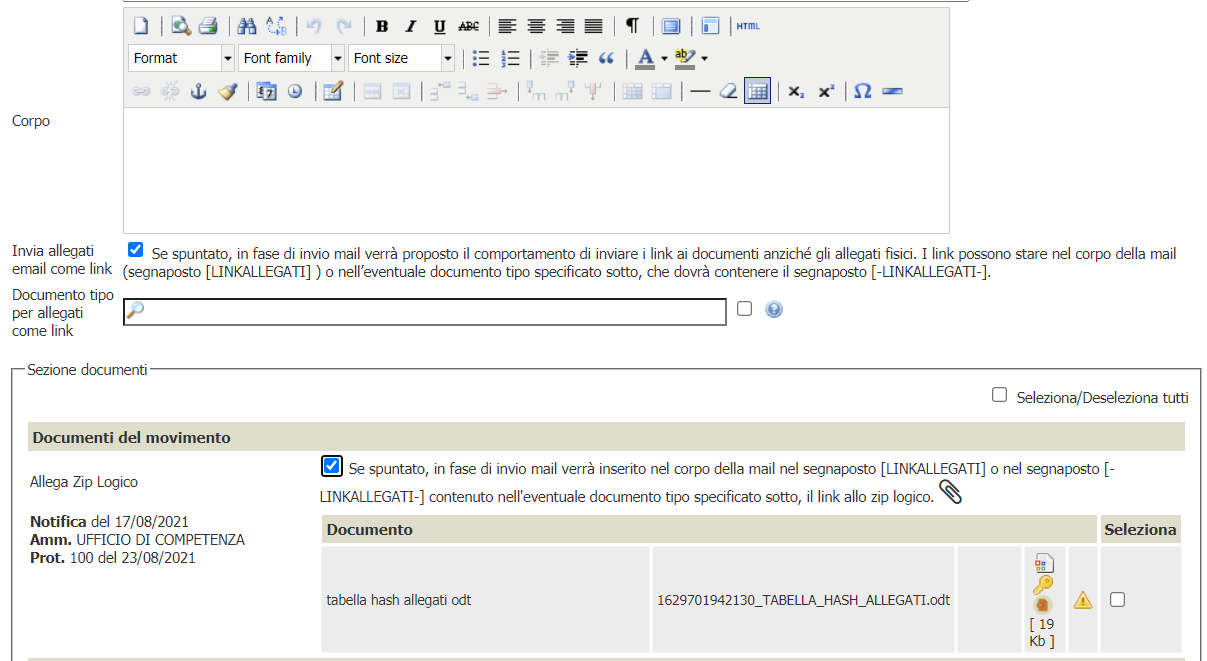Insert a horizontal rule line
The width and height of the screenshot is (1207, 661).
700,91
